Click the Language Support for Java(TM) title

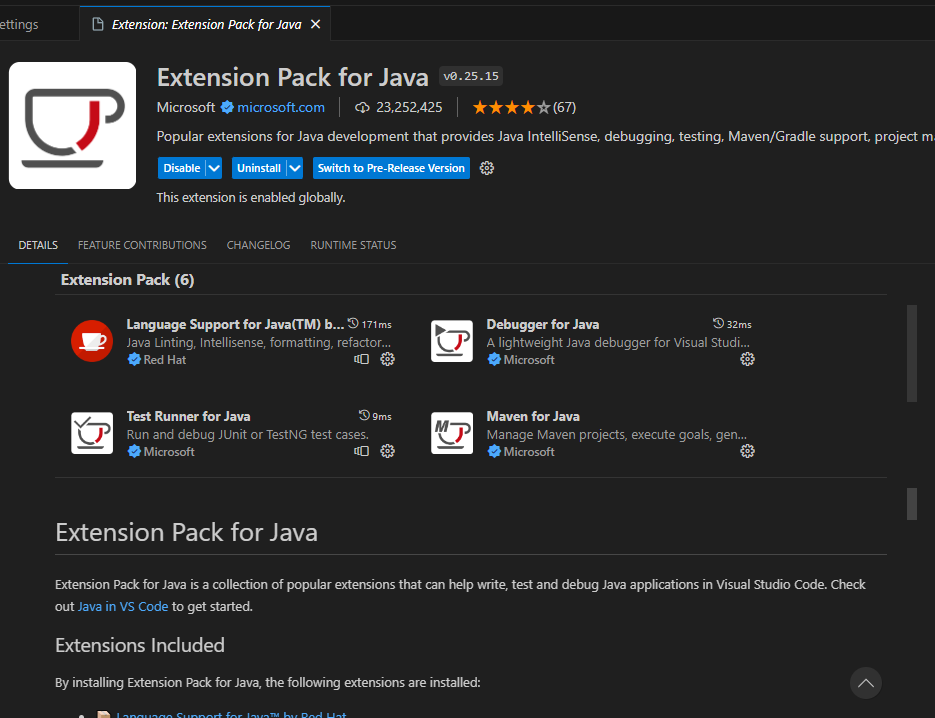(235, 324)
